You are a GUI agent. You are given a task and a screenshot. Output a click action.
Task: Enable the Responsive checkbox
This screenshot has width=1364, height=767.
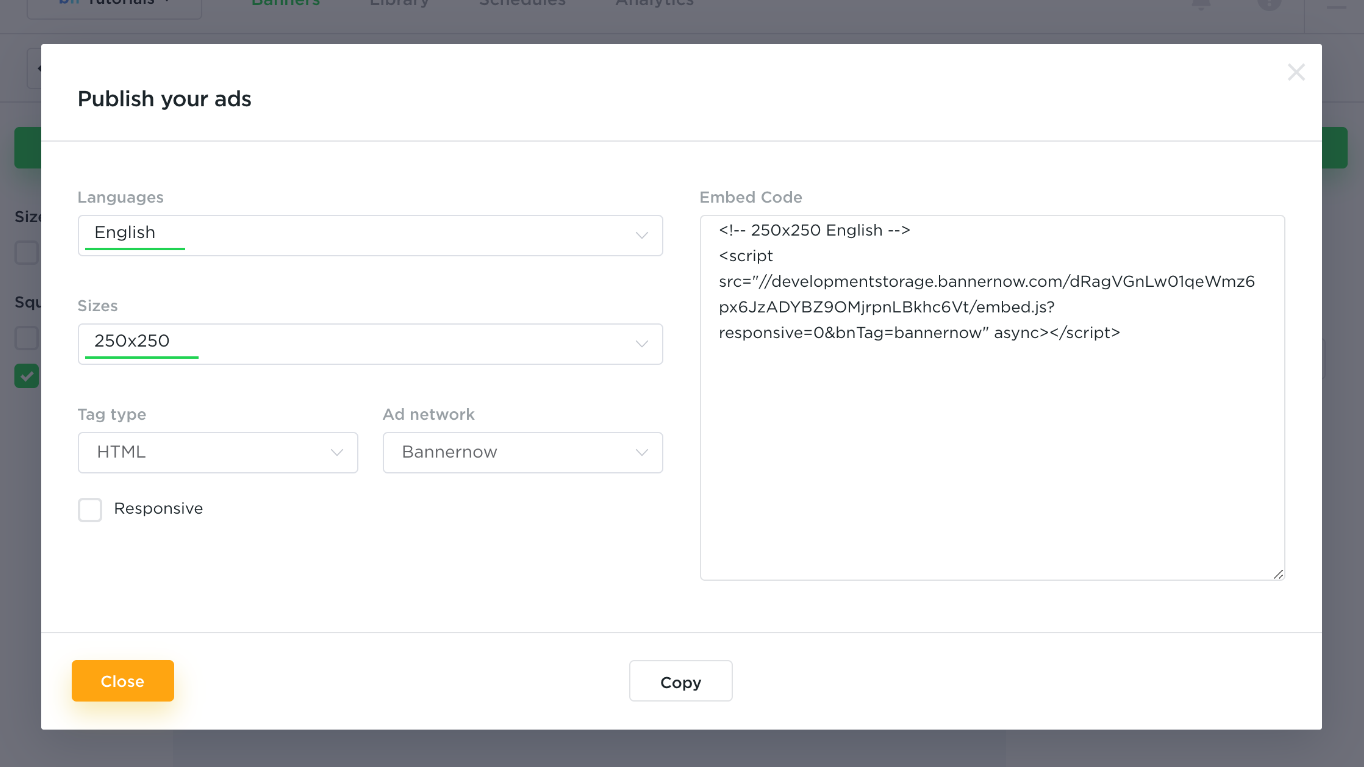pyautogui.click(x=90, y=510)
